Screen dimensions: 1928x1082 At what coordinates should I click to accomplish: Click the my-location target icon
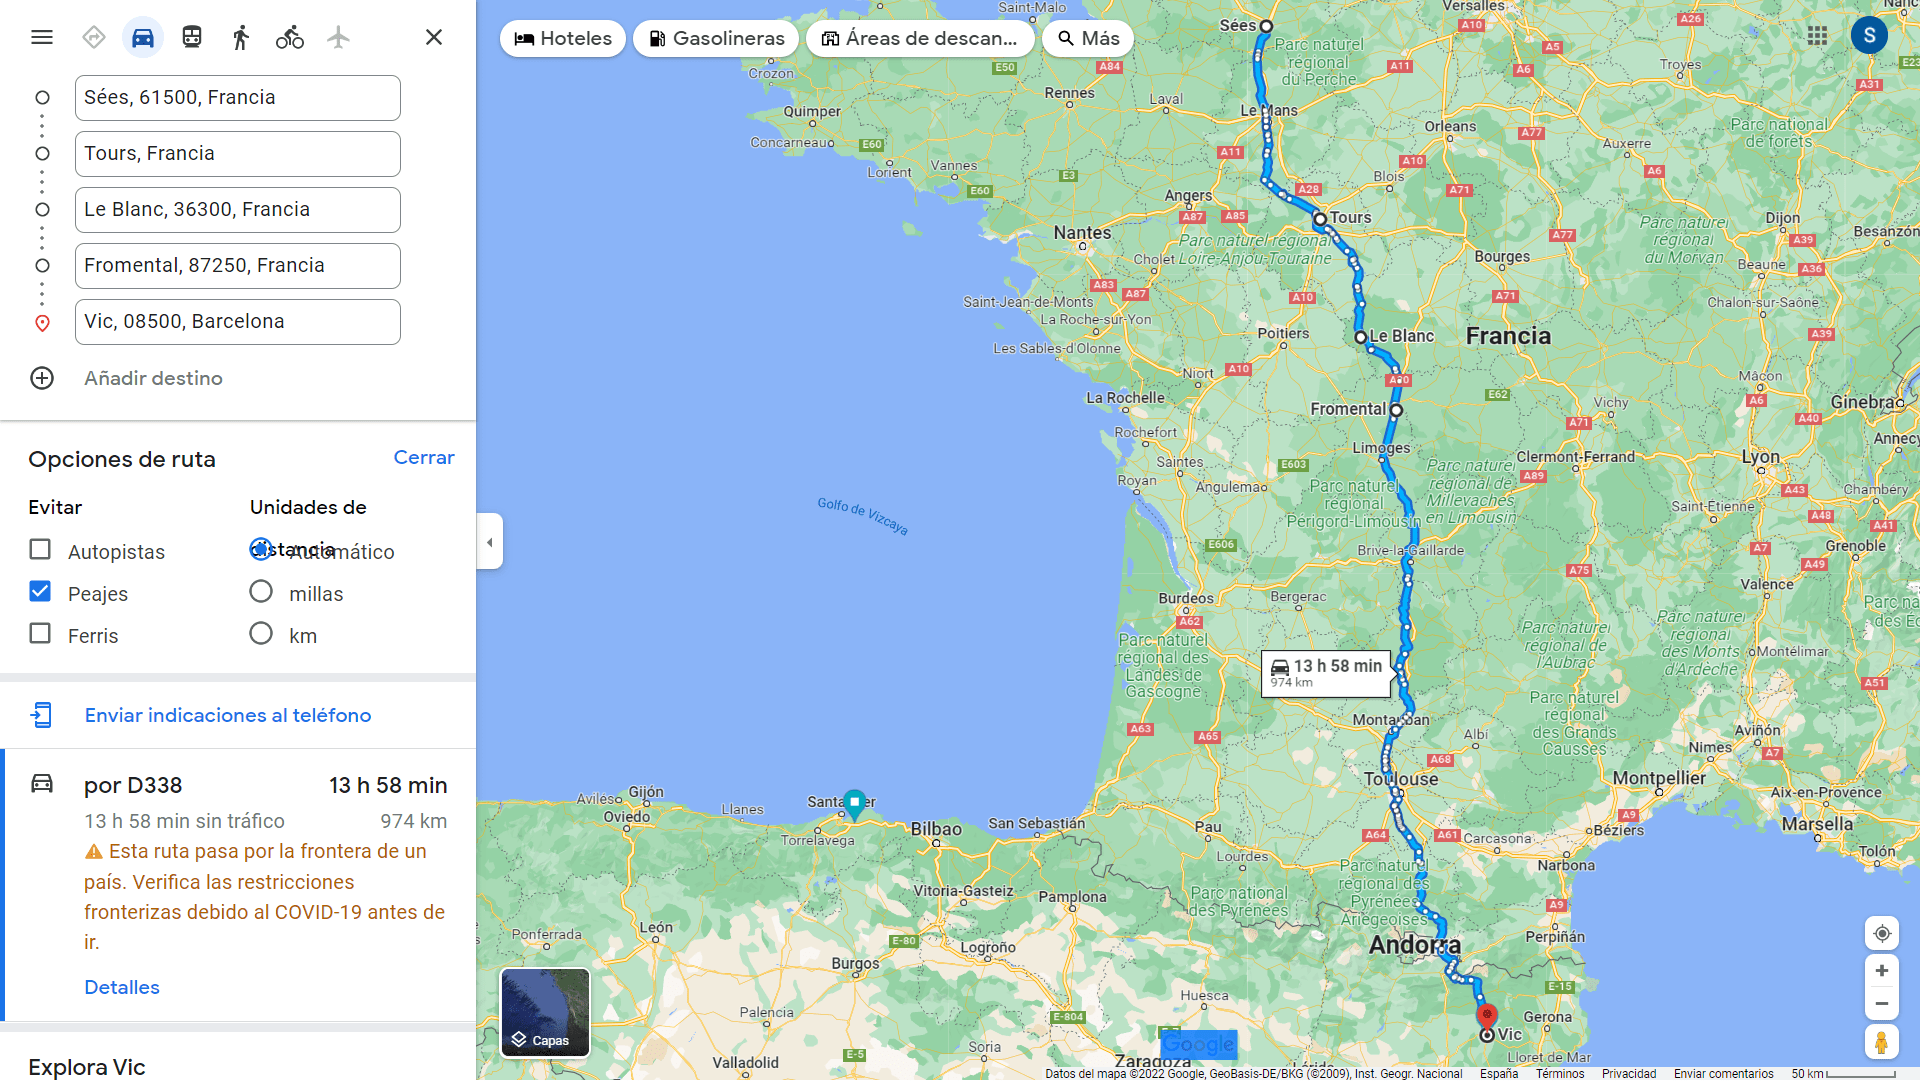pyautogui.click(x=1881, y=934)
